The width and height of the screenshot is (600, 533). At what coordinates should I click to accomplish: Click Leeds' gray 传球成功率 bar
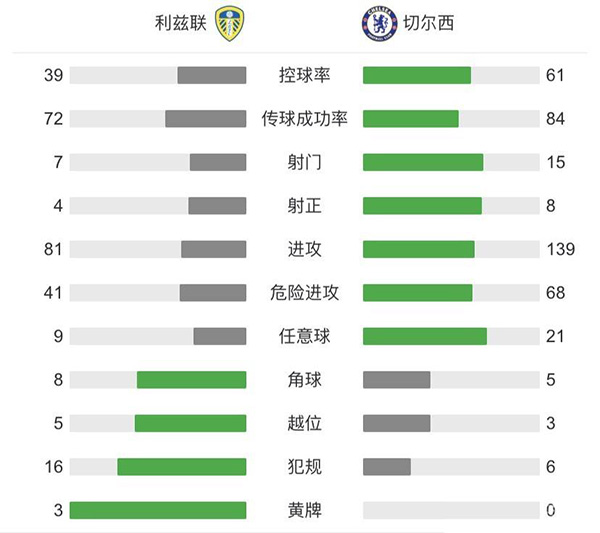(x=205, y=119)
